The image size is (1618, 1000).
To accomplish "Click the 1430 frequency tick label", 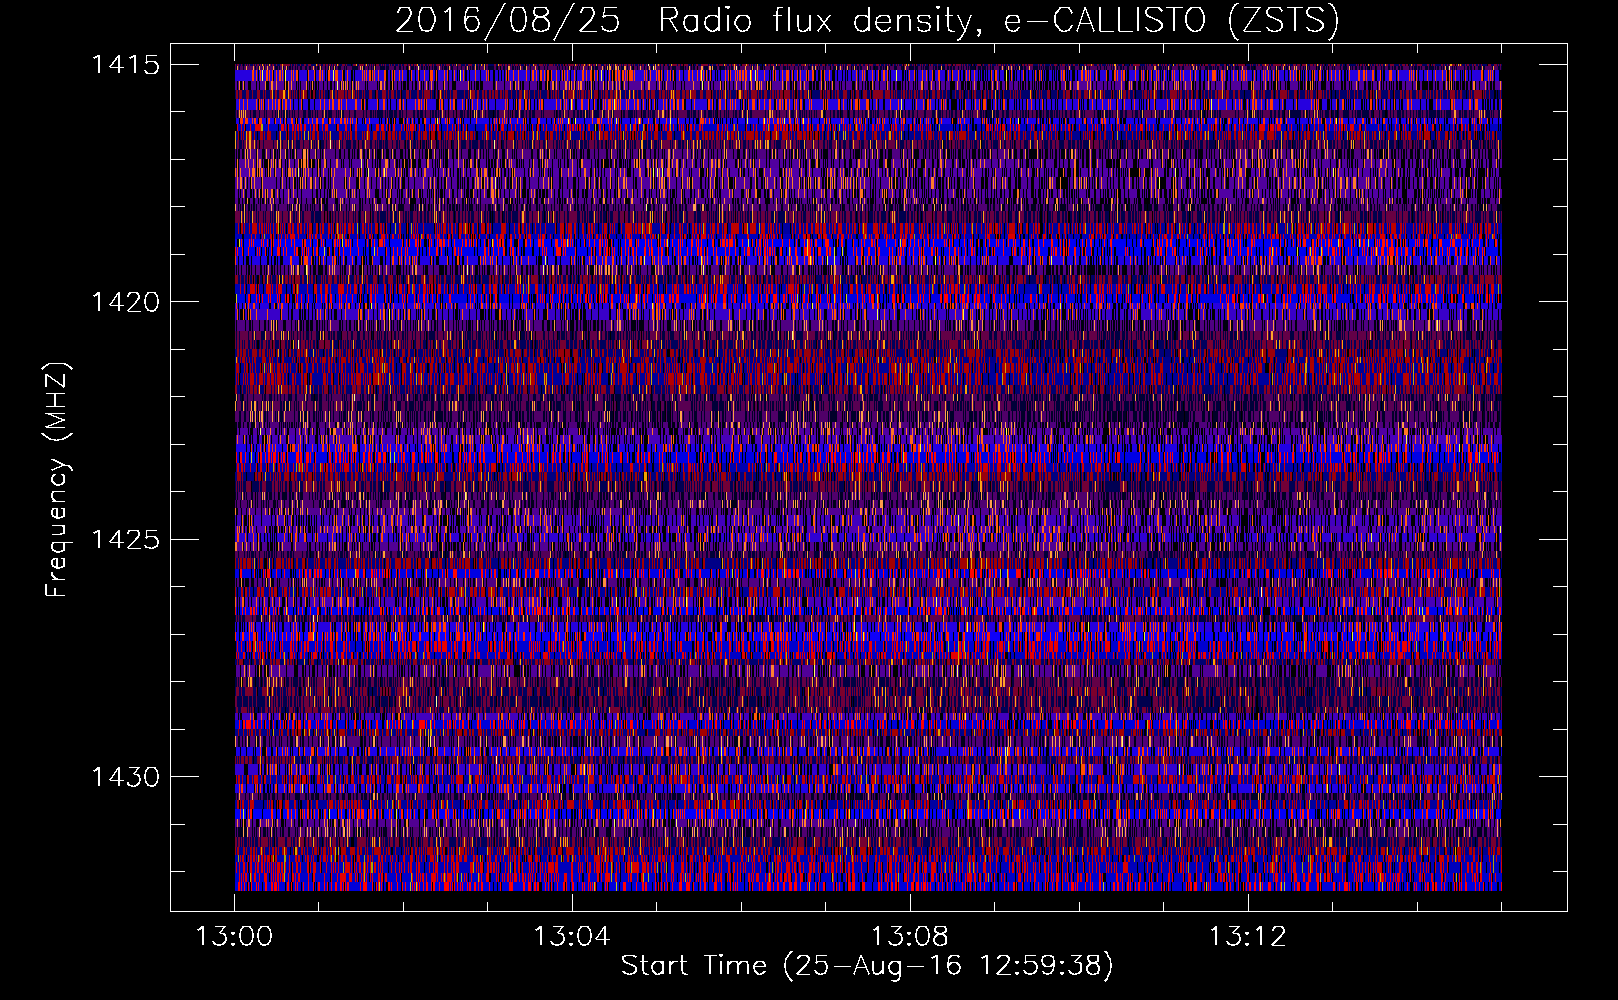I will coord(126,777).
